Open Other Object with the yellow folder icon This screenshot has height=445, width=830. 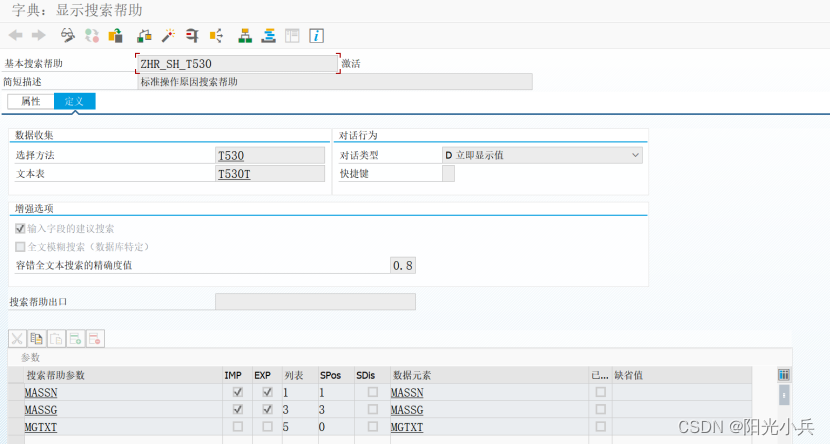pyautogui.click(x=115, y=35)
